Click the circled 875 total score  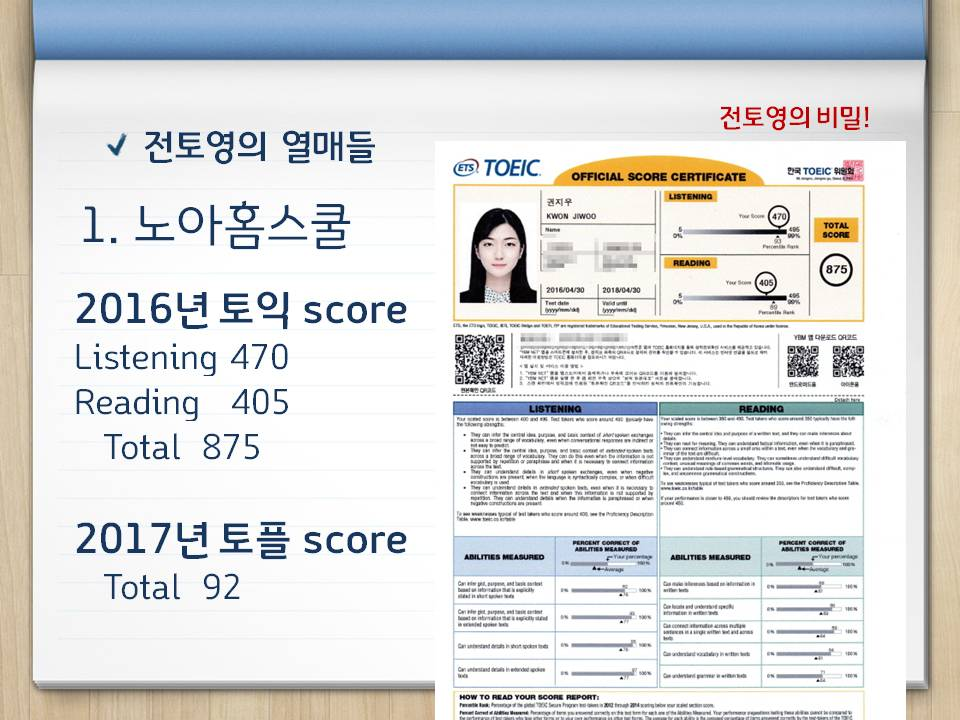[x=835, y=270]
